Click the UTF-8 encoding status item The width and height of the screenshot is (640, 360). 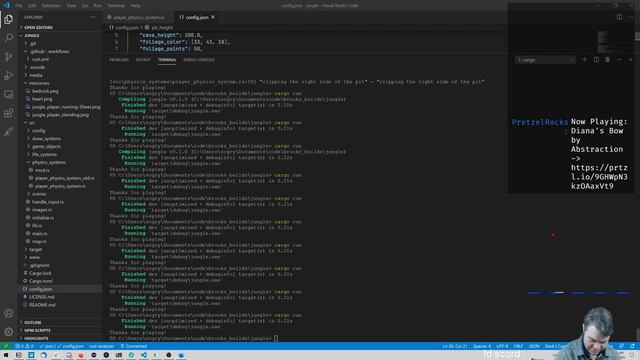[502, 346]
